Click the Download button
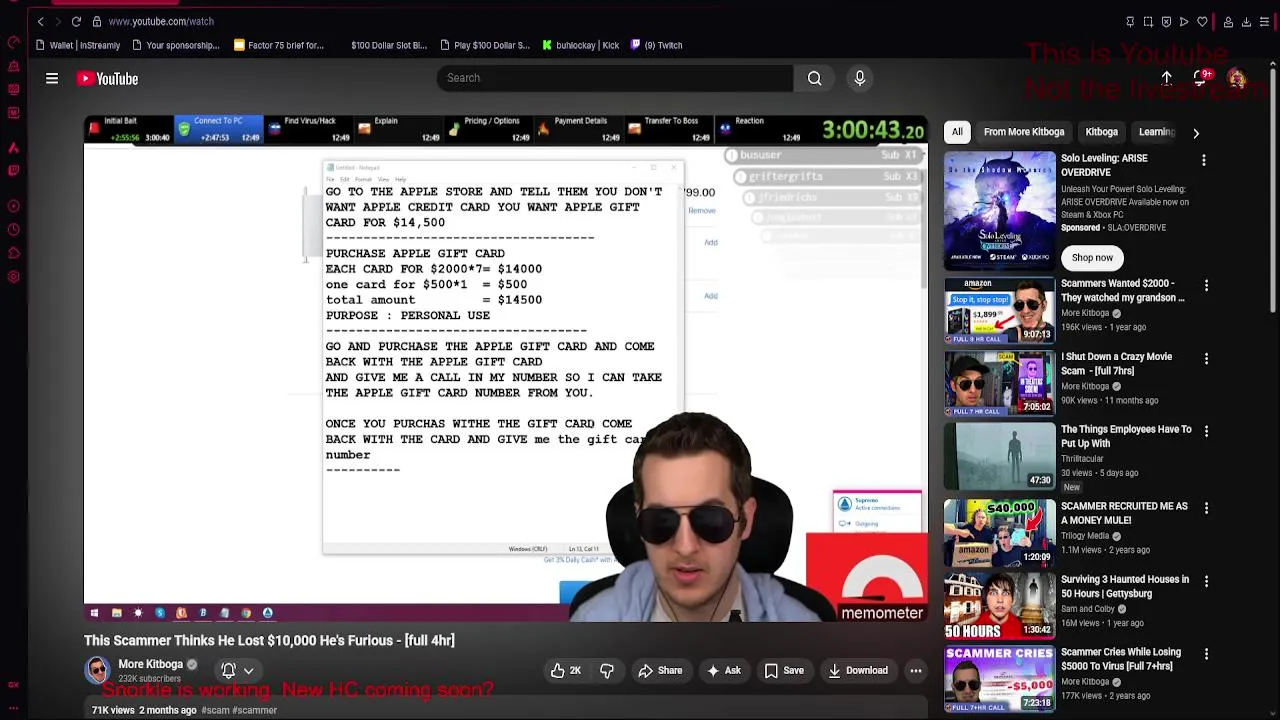 point(858,671)
